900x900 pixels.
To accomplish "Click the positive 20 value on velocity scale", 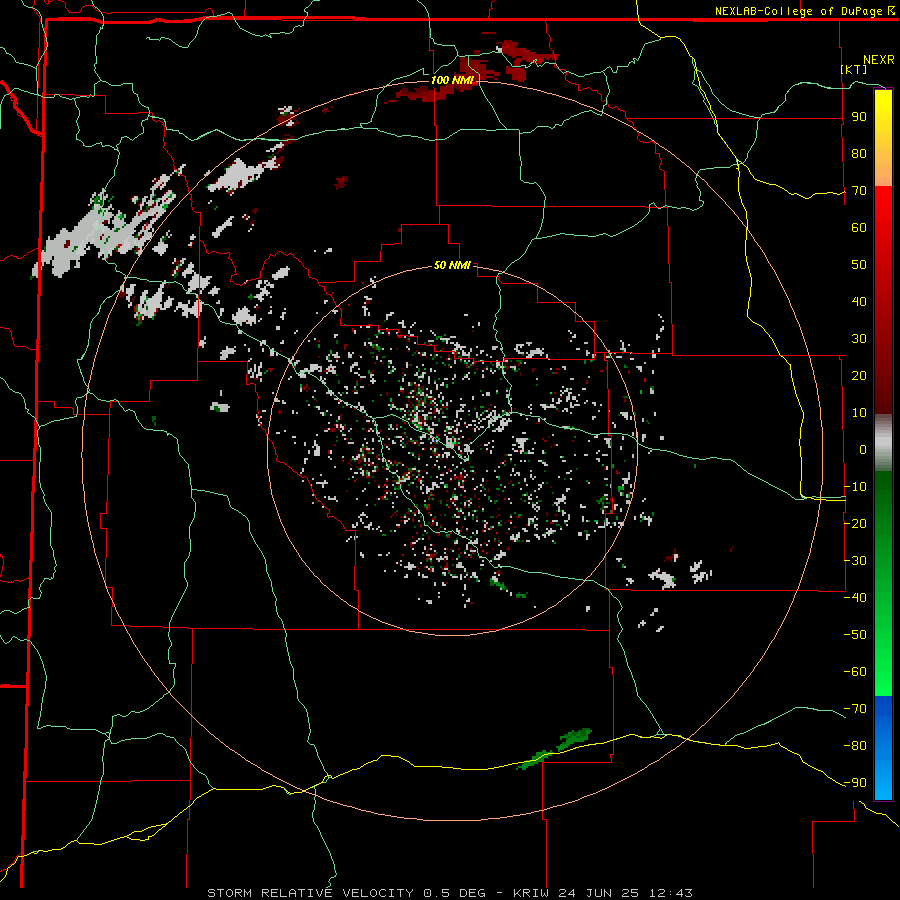I will [859, 376].
